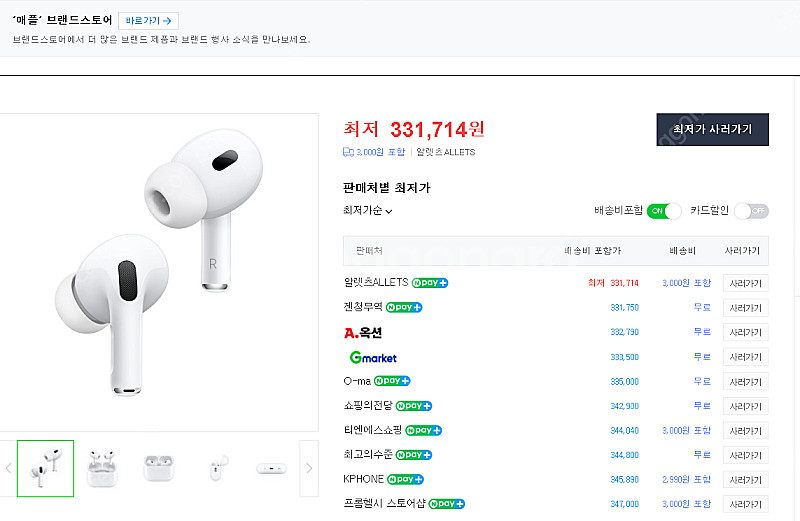Open seller O-ma link

click(x=357, y=381)
